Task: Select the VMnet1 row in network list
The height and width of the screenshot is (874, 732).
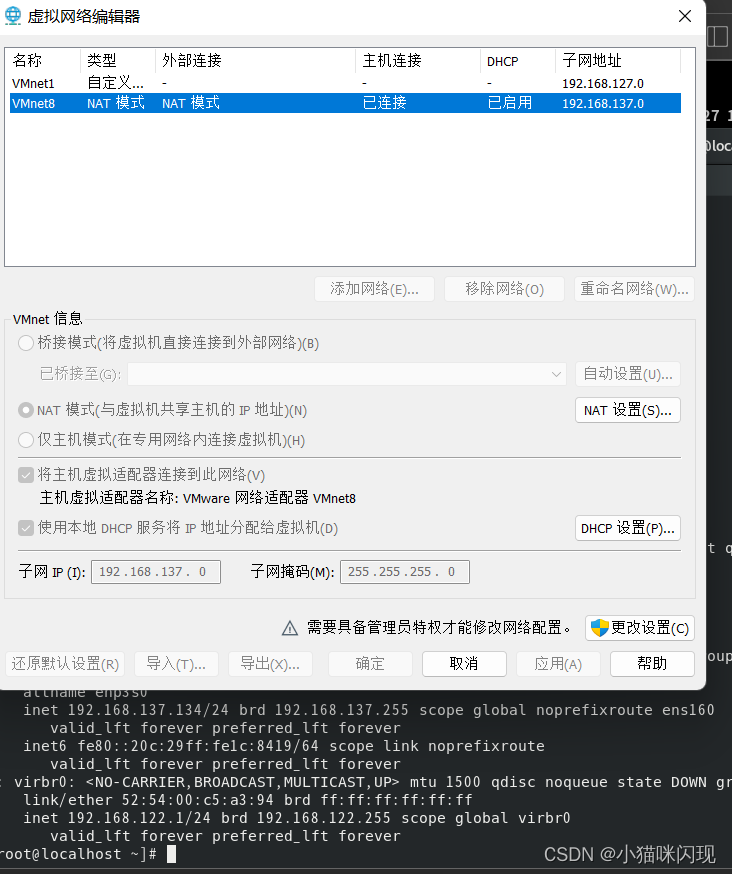Action: (x=345, y=83)
